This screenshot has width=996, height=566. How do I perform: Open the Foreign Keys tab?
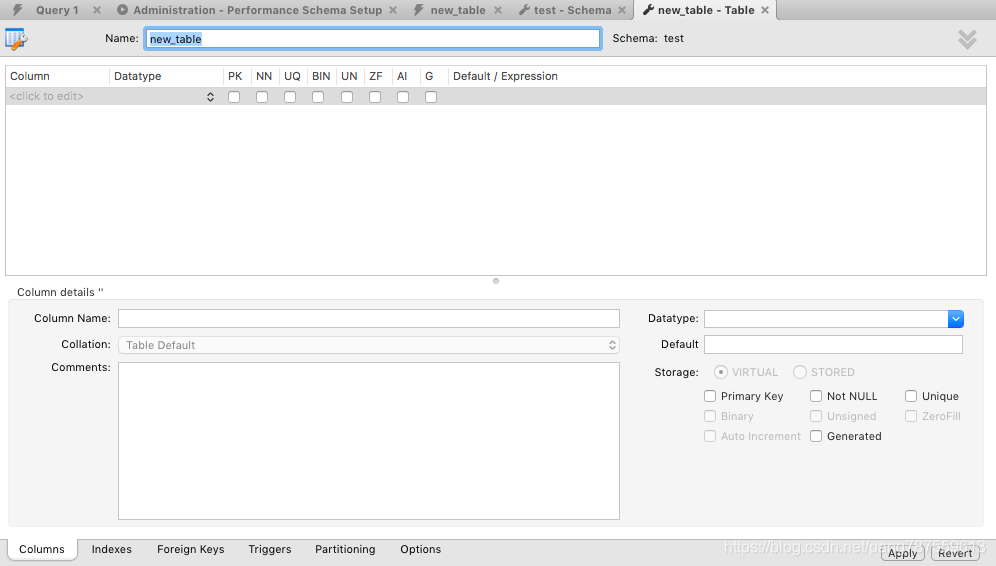click(191, 549)
